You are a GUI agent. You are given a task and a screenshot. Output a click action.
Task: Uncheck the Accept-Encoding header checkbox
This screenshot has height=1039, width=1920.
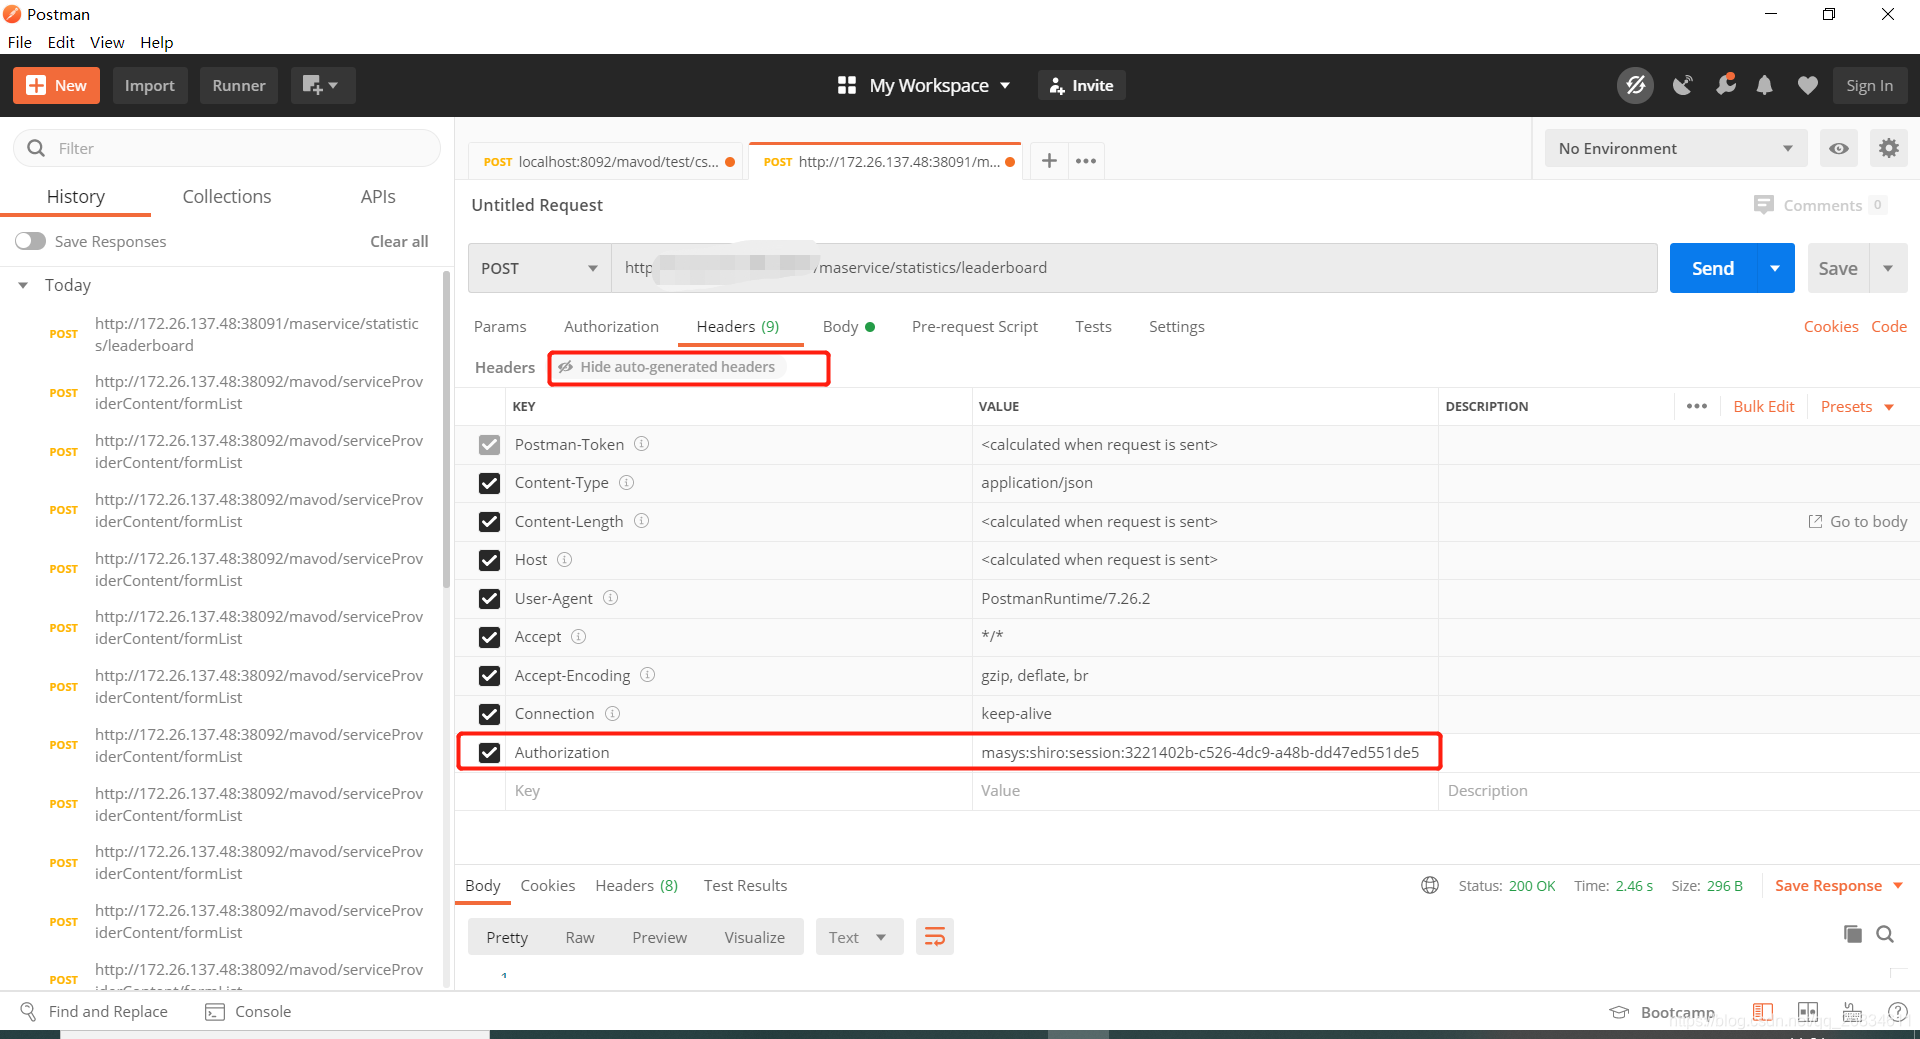click(489, 676)
